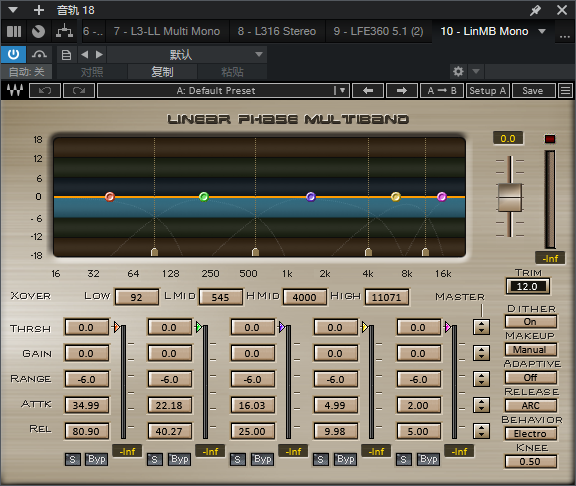The image size is (576, 486).
Task: Click the master output fader handle
Action: tap(510, 197)
